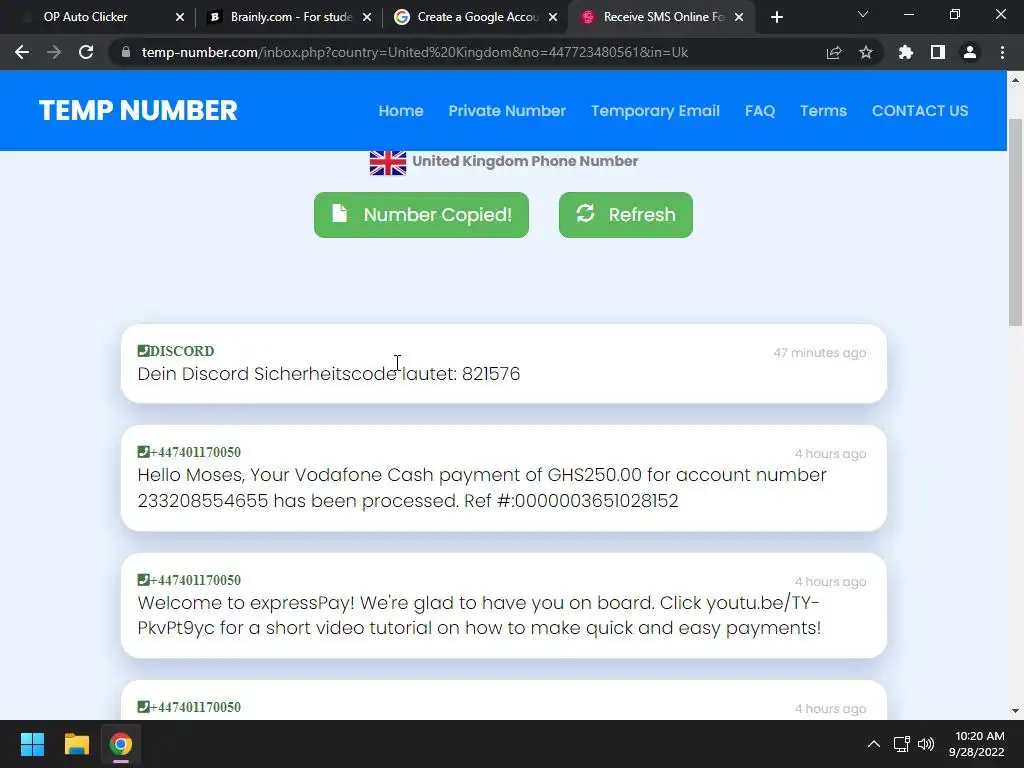Image resolution: width=1024 pixels, height=768 pixels.
Task: Open the Extensions puzzle icon
Action: point(905,52)
